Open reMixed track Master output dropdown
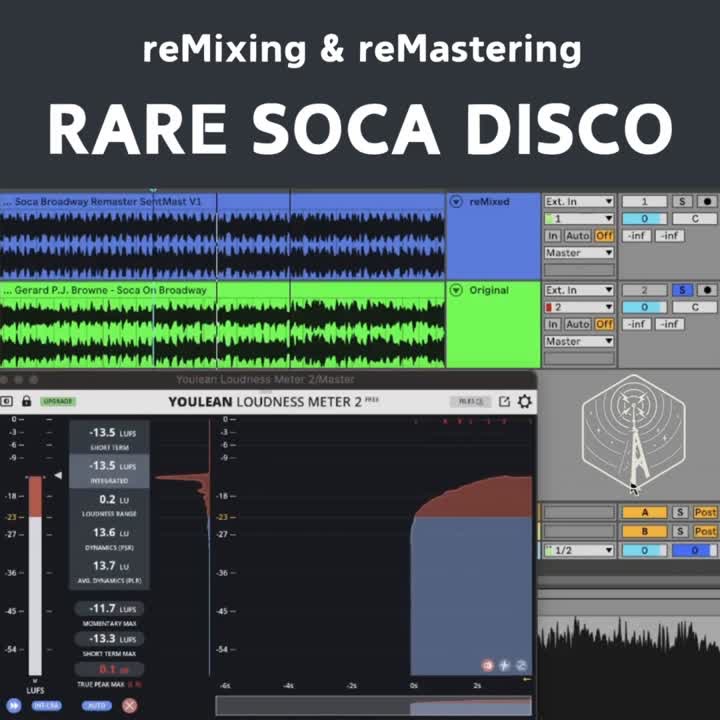 tap(579, 253)
